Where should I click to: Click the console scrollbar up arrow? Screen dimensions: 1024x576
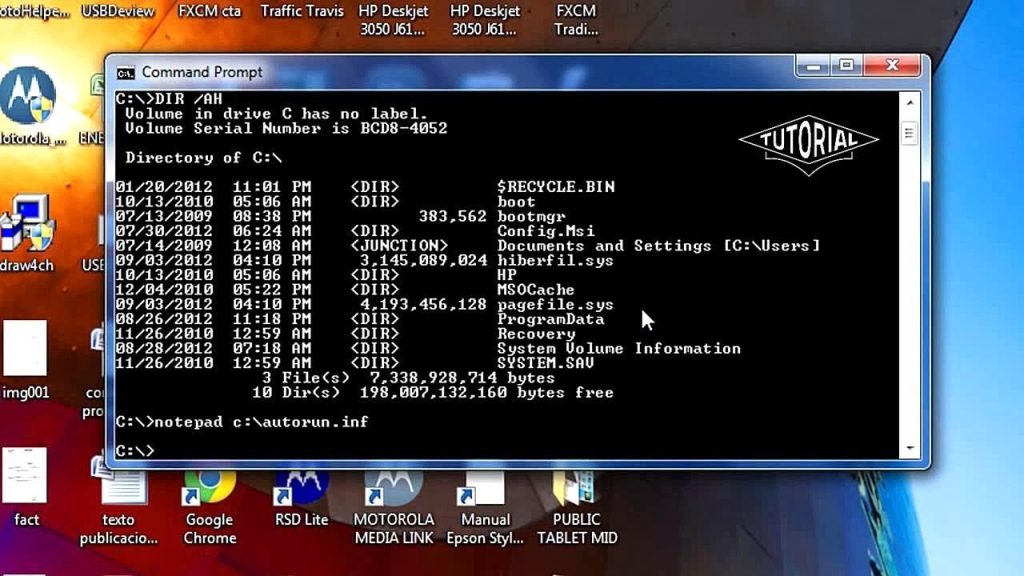click(x=909, y=103)
